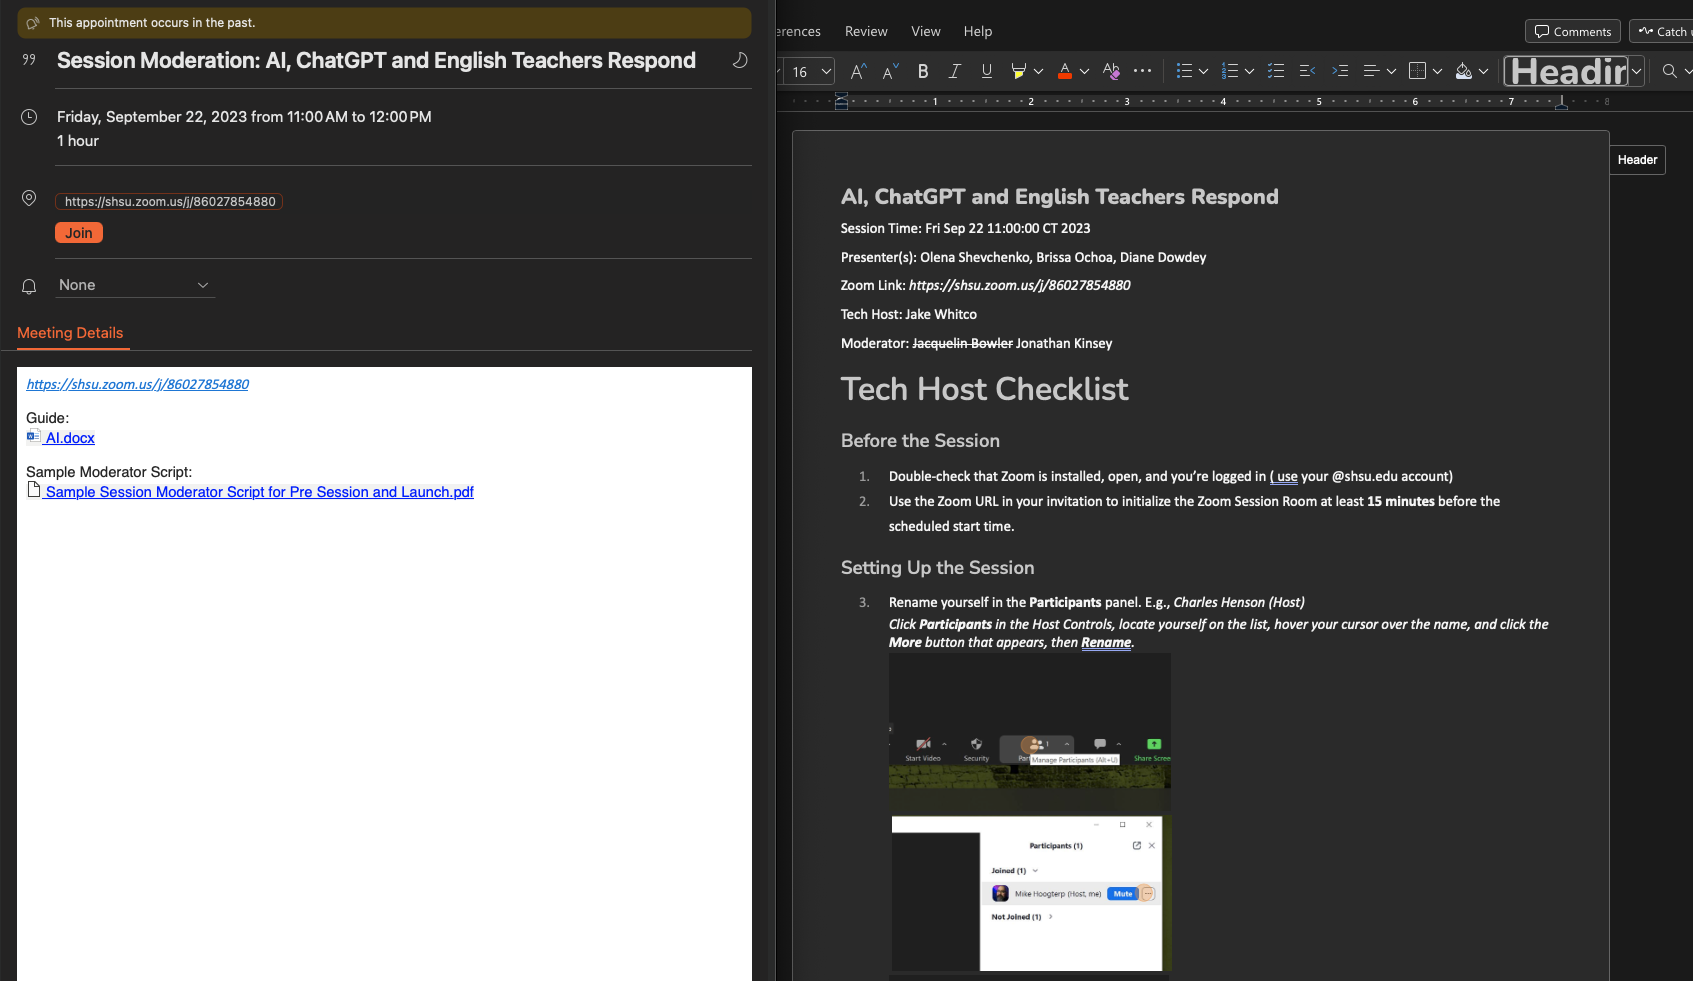Screen dimensions: 1693x981
Task: Toggle underline formatting
Action: tap(987, 71)
